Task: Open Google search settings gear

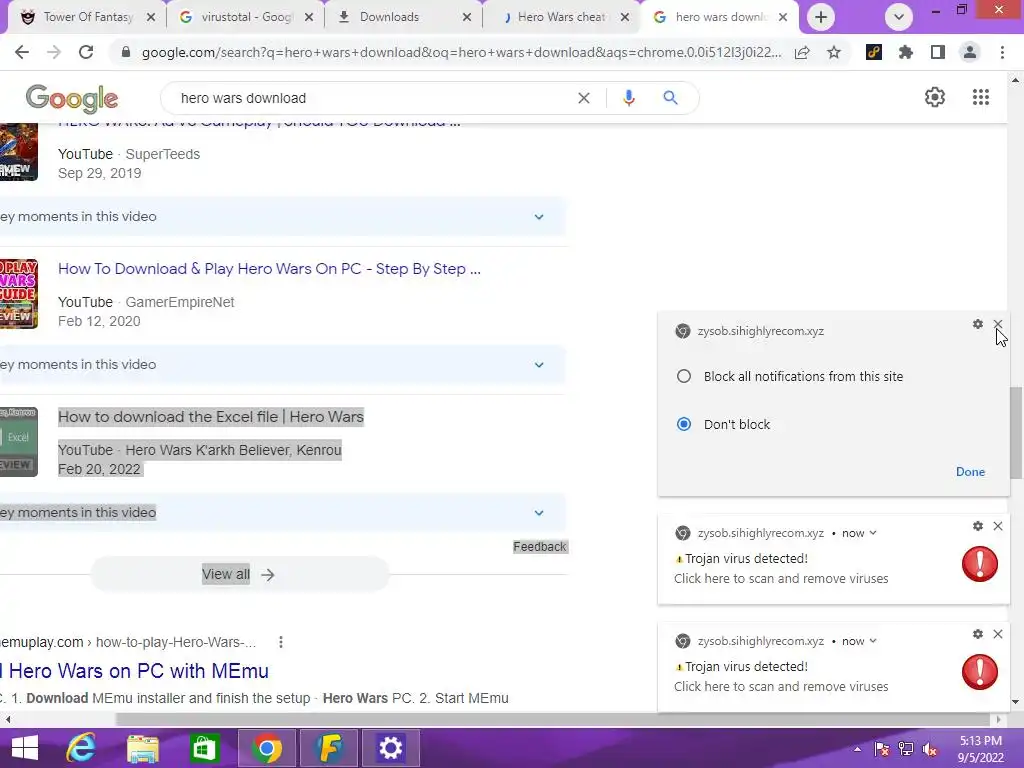Action: (935, 97)
